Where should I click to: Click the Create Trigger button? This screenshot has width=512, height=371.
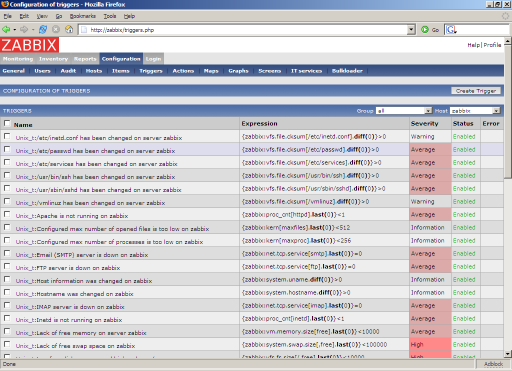tap(476, 91)
